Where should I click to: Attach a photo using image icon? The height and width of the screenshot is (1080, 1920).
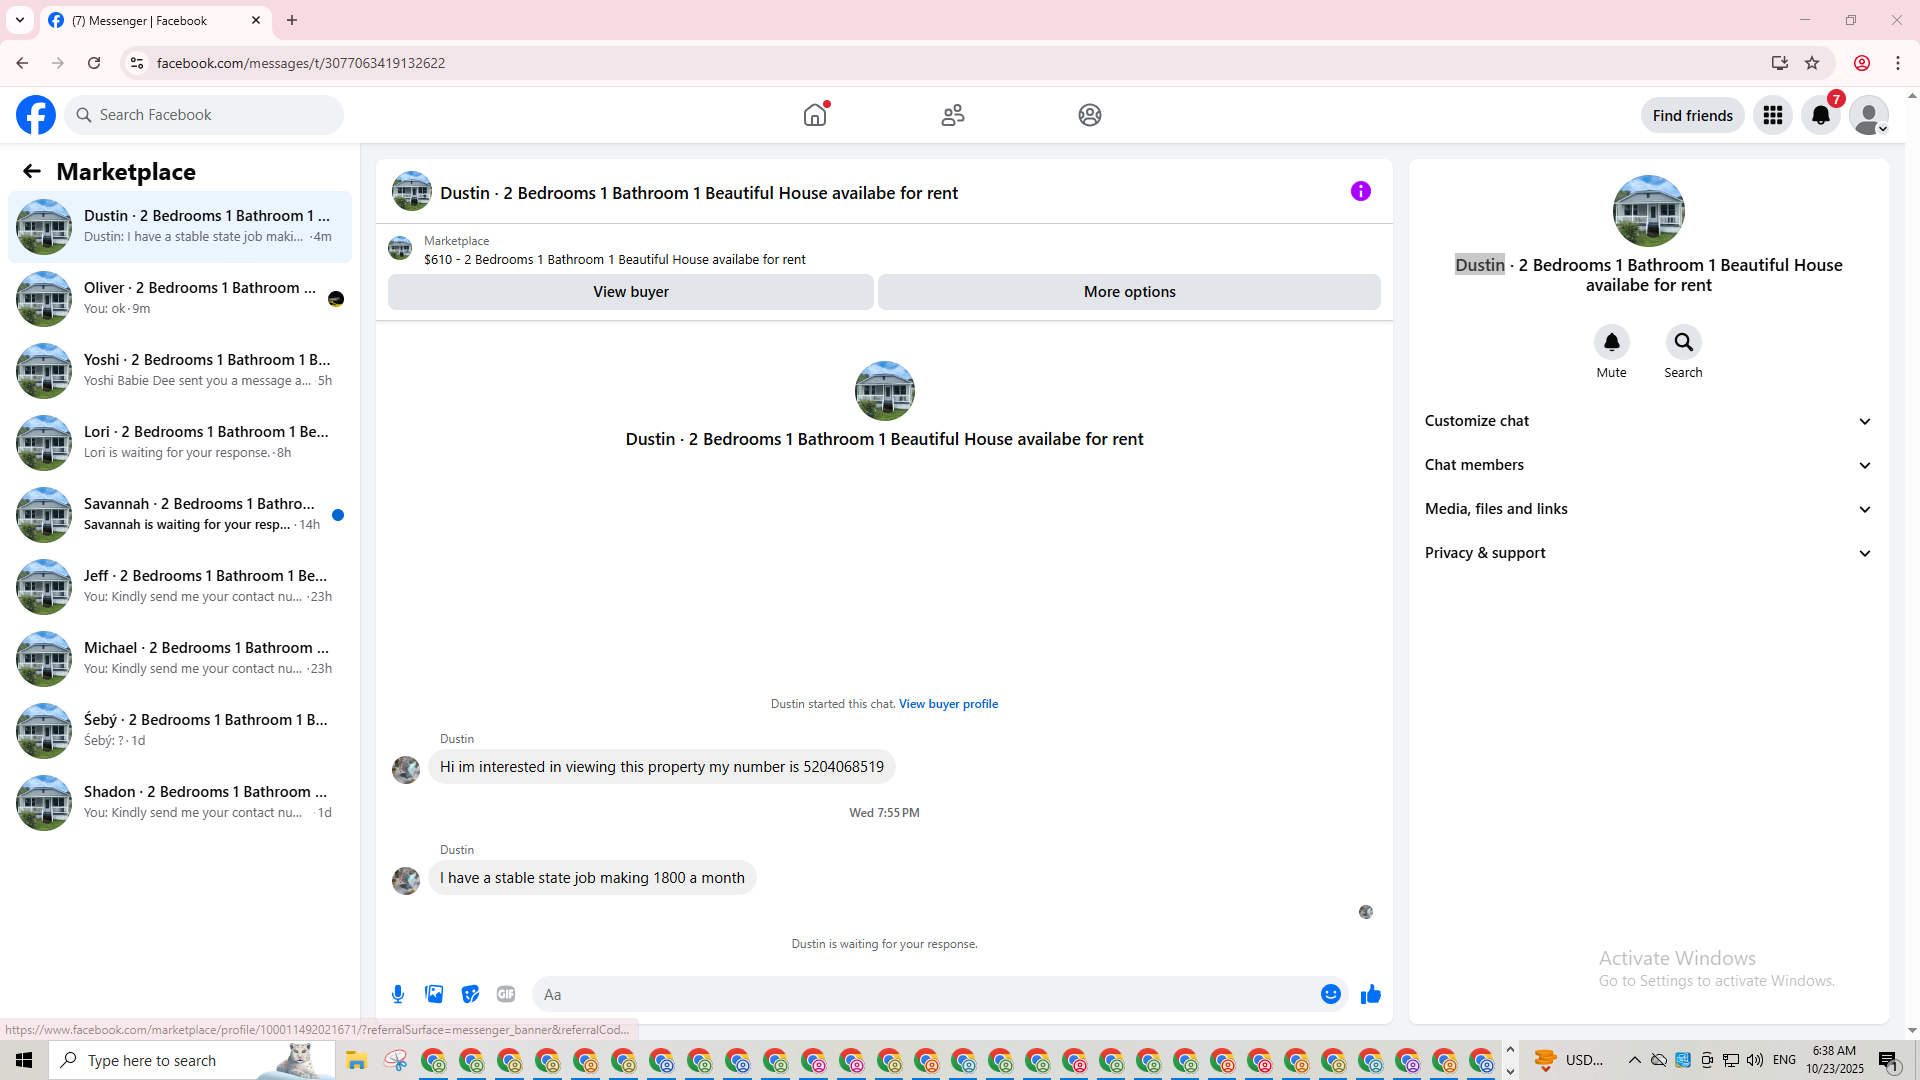point(434,994)
